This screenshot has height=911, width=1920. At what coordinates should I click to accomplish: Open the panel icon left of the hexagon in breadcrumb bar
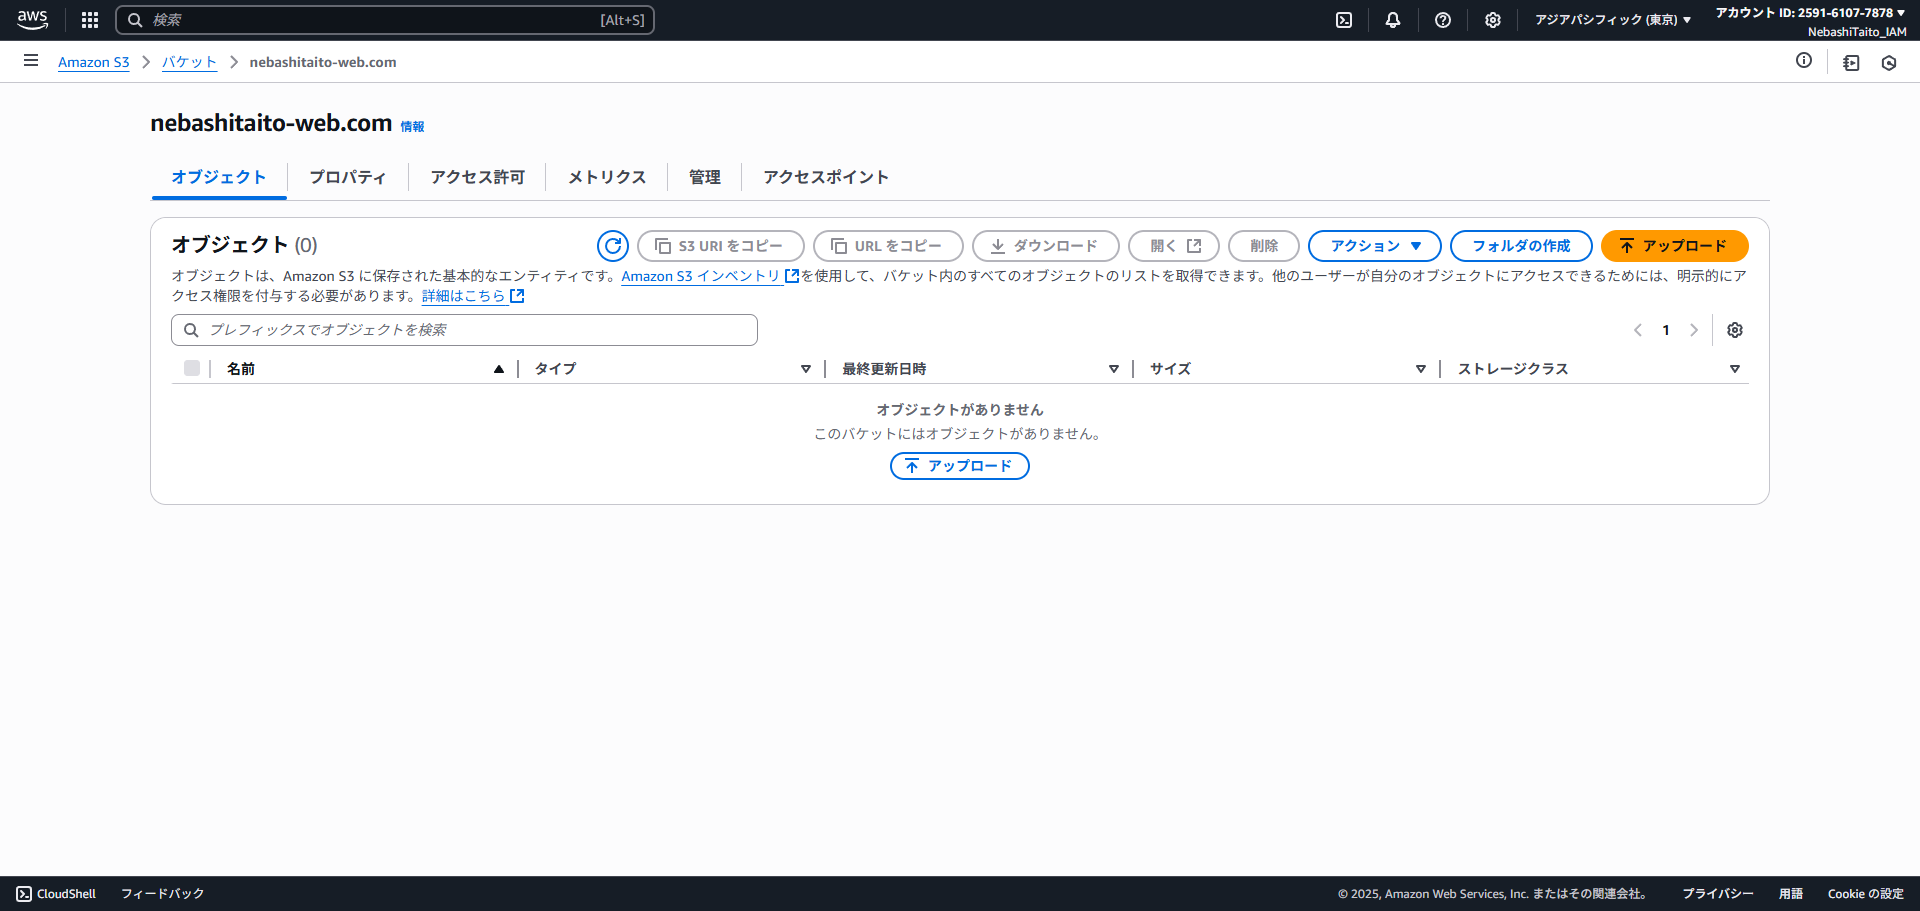point(1851,63)
